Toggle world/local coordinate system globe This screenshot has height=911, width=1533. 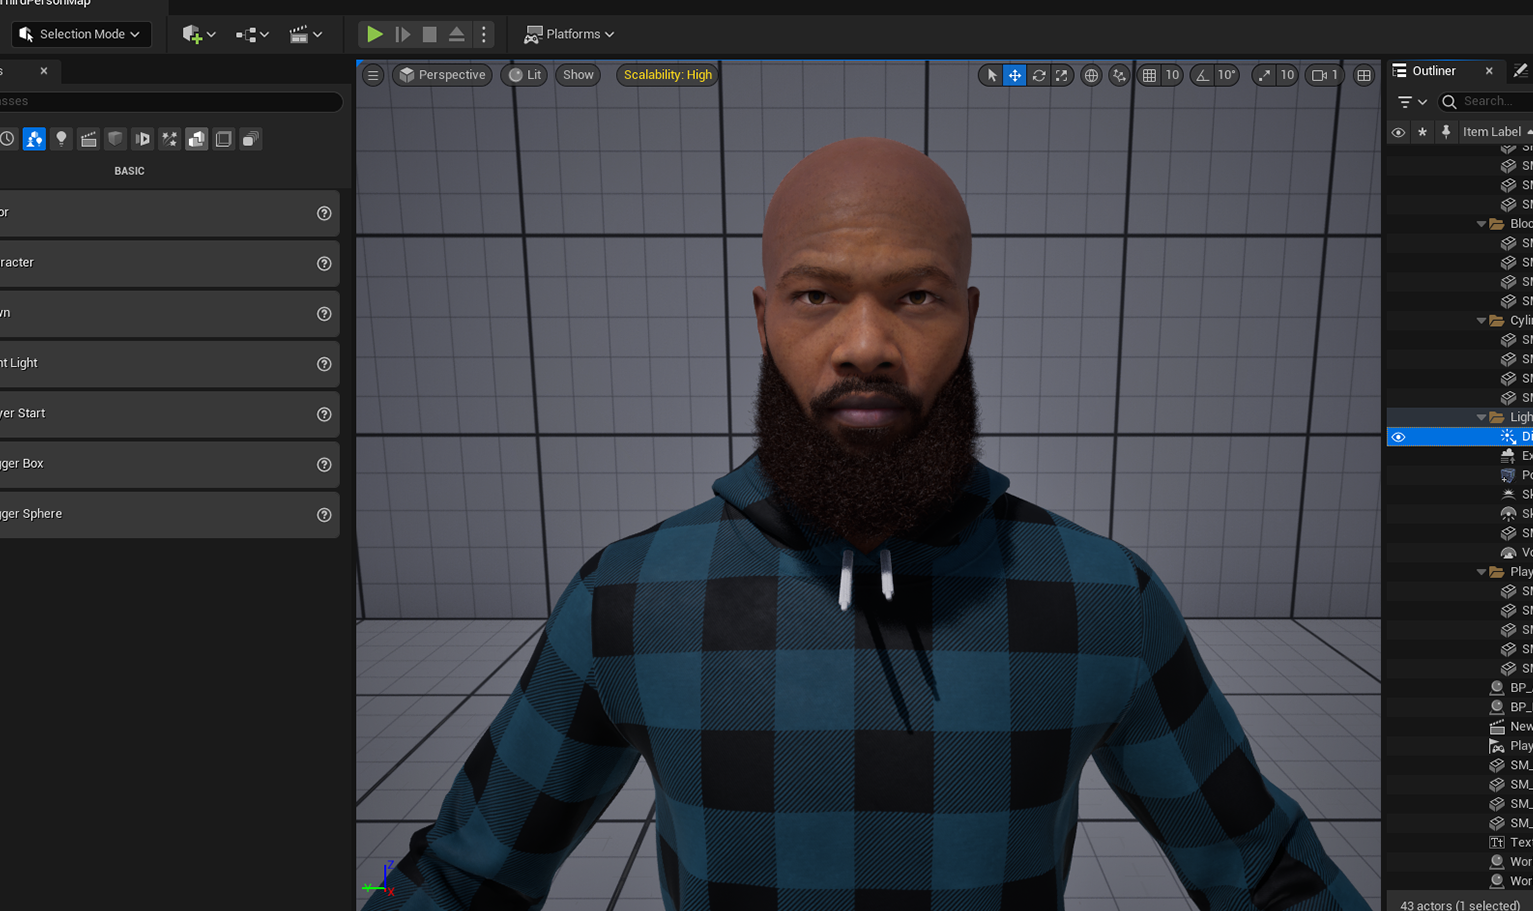[x=1091, y=75]
